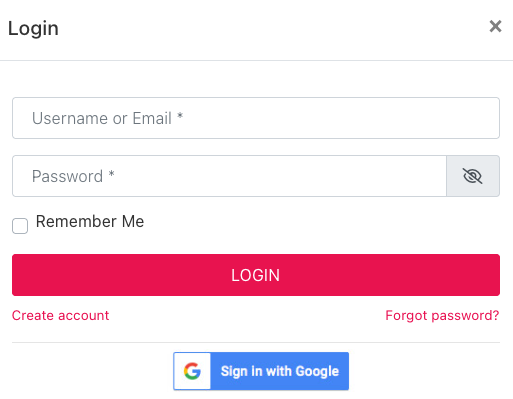Click the Remember Me label text
The image size is (513, 399).
pyautogui.click(x=90, y=221)
